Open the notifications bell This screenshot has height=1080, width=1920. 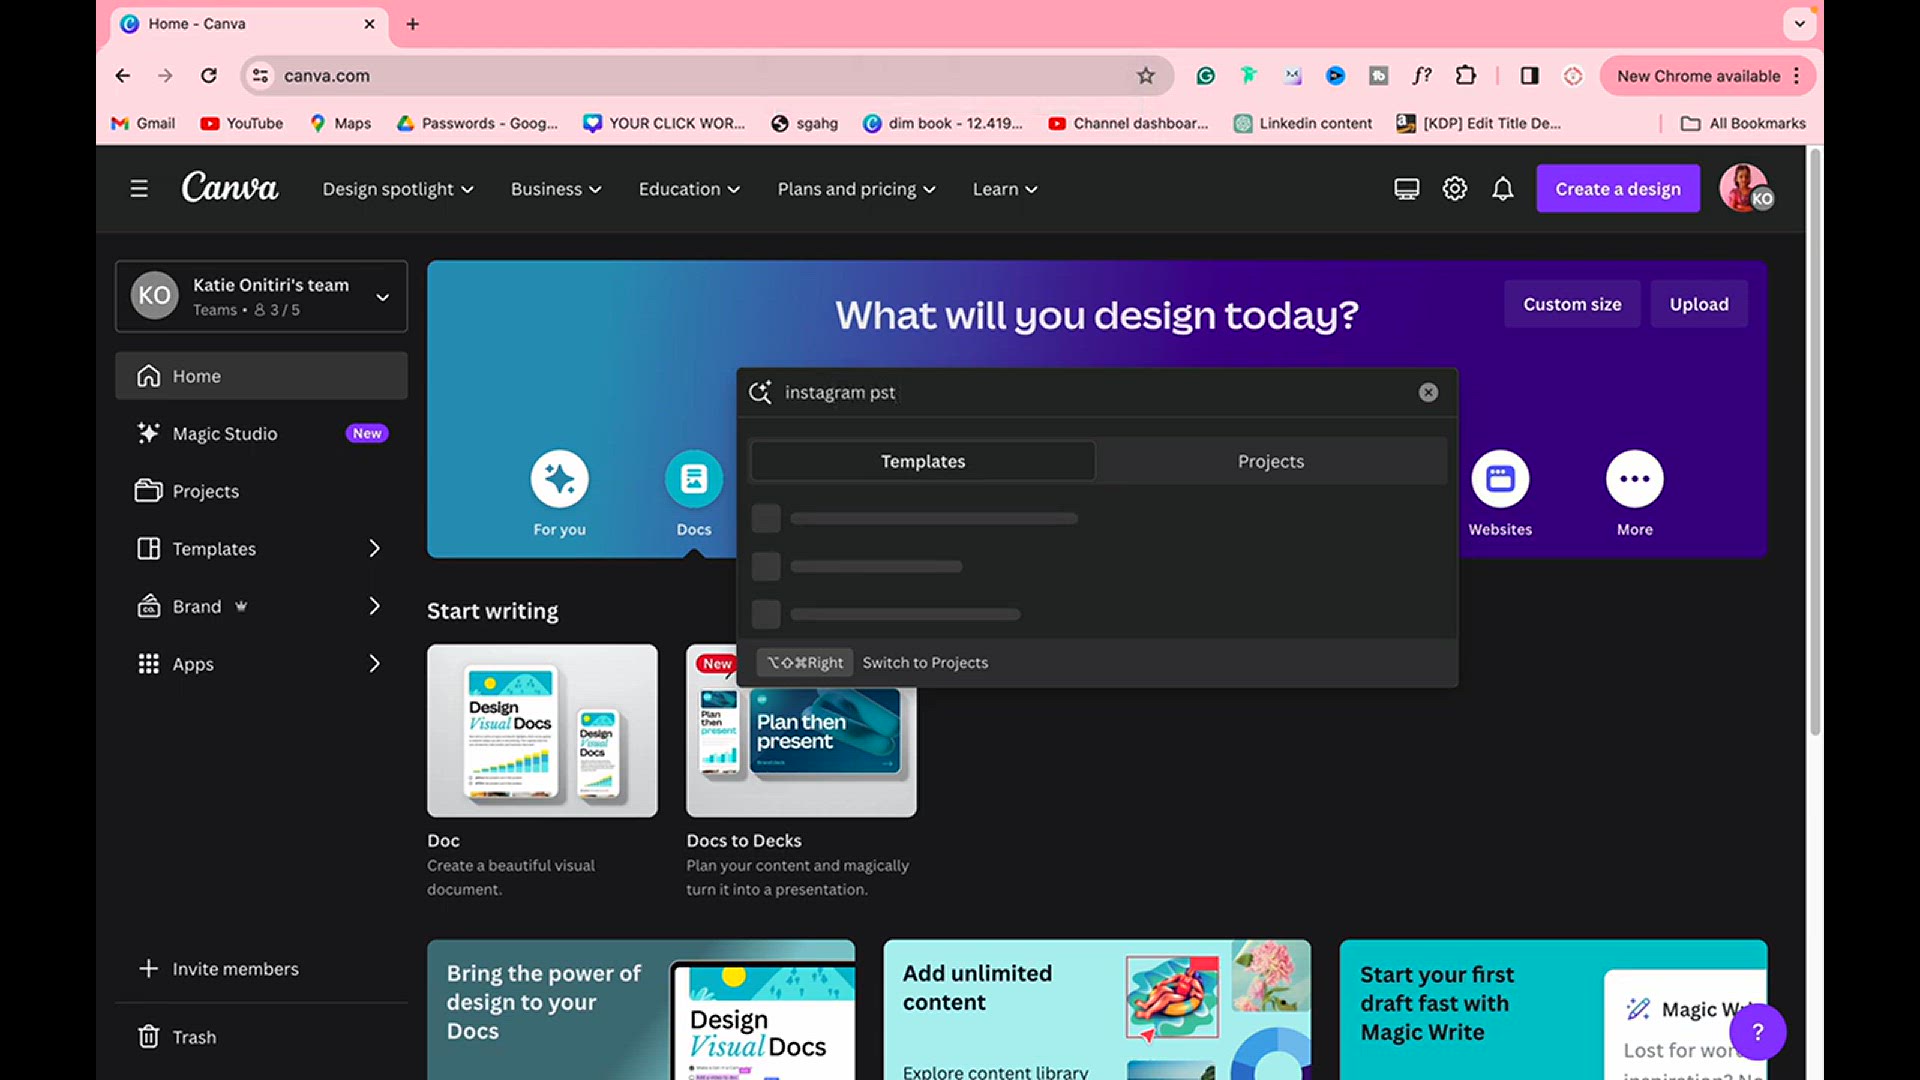pos(1503,189)
